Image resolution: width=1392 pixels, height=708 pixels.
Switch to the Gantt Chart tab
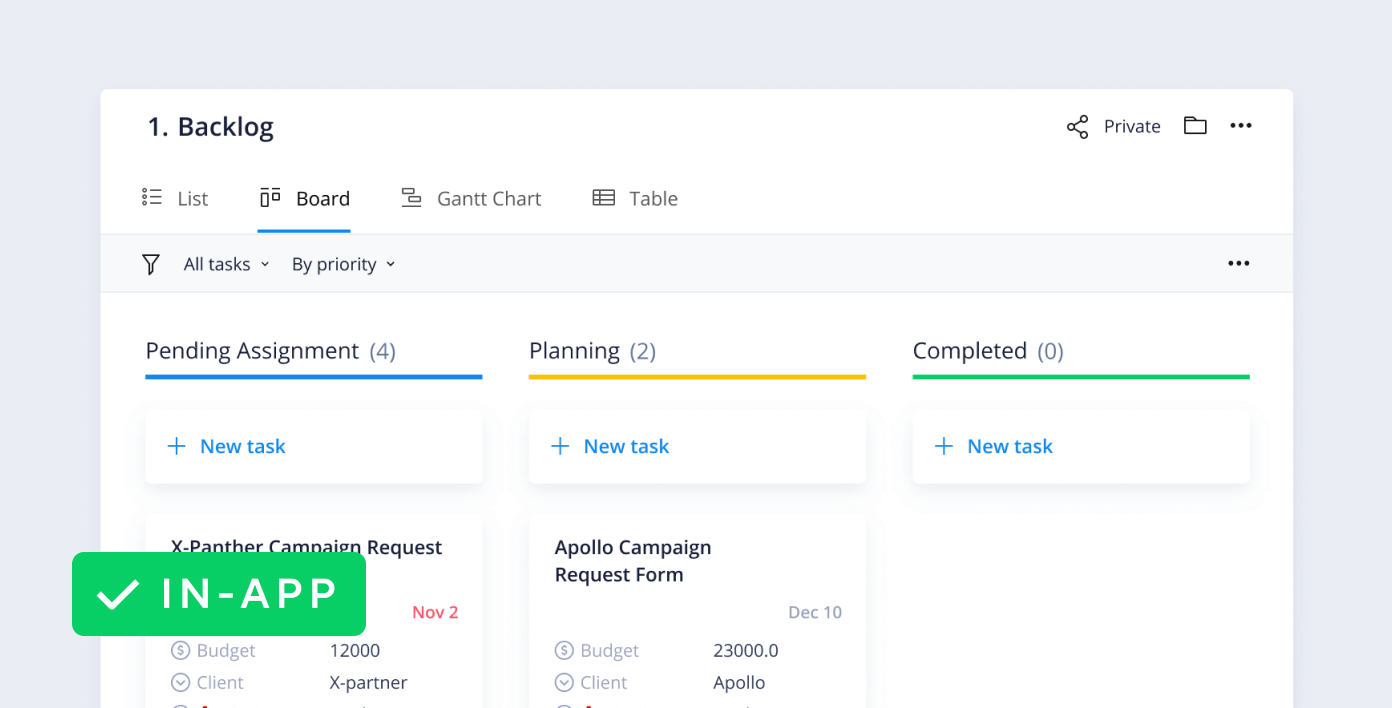coord(471,199)
